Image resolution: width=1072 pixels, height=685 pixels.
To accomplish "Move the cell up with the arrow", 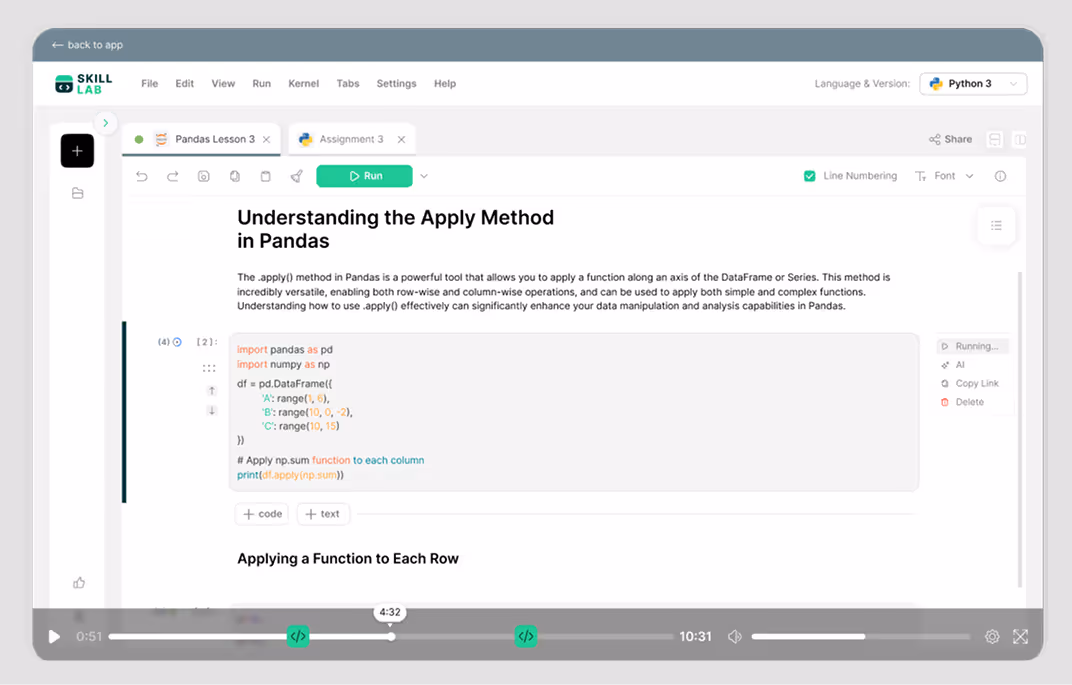I will (211, 390).
